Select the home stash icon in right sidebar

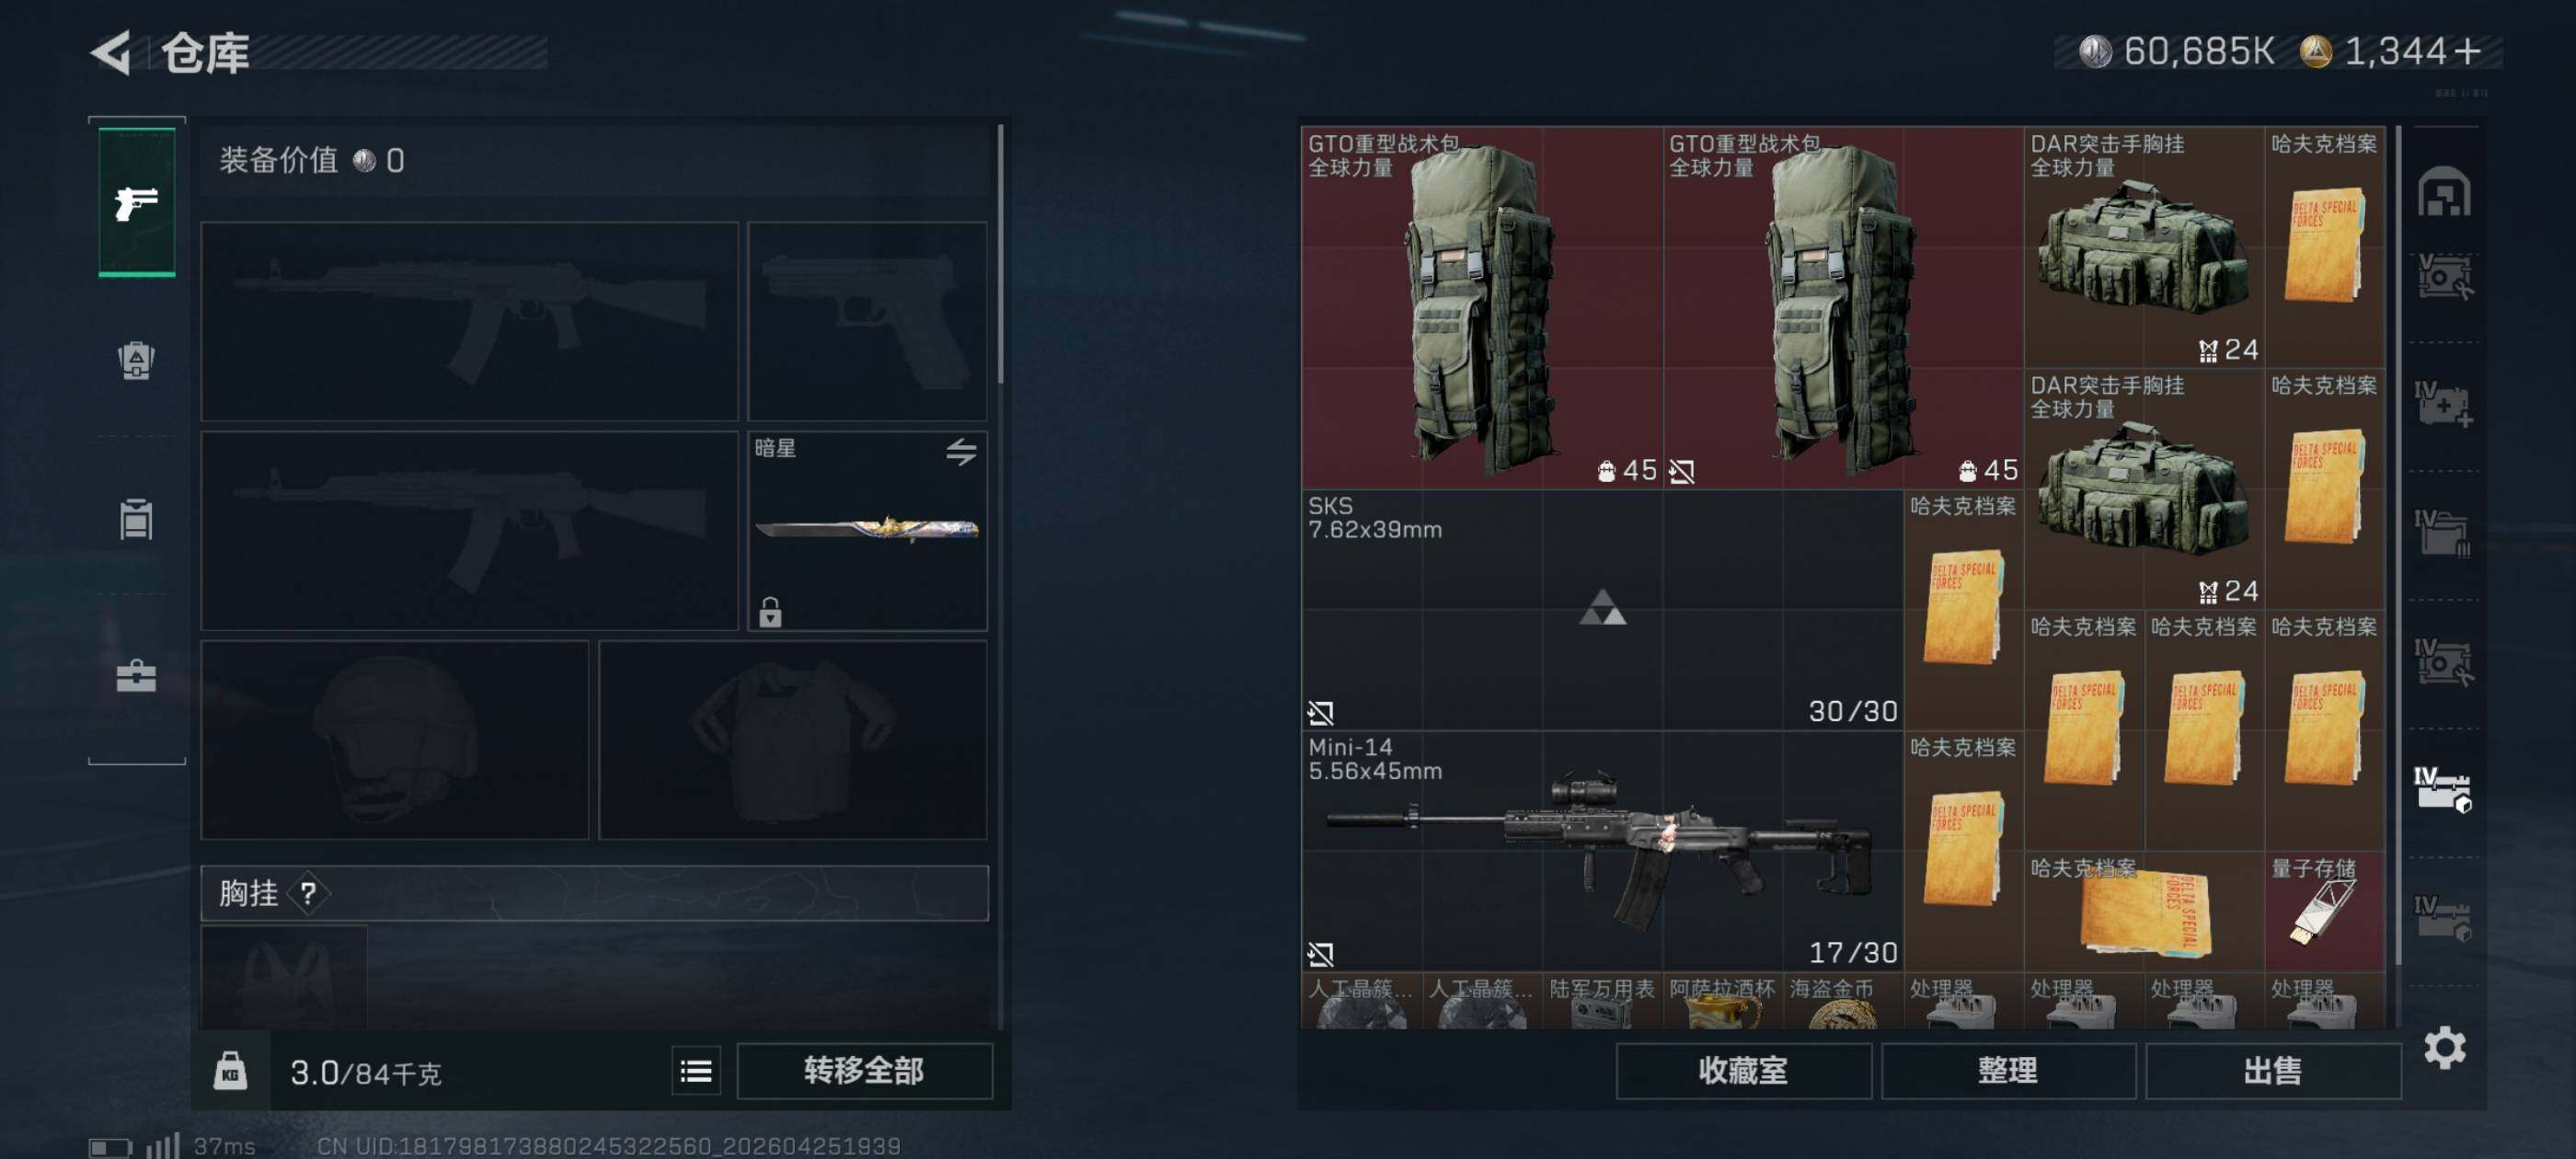pos(2444,190)
